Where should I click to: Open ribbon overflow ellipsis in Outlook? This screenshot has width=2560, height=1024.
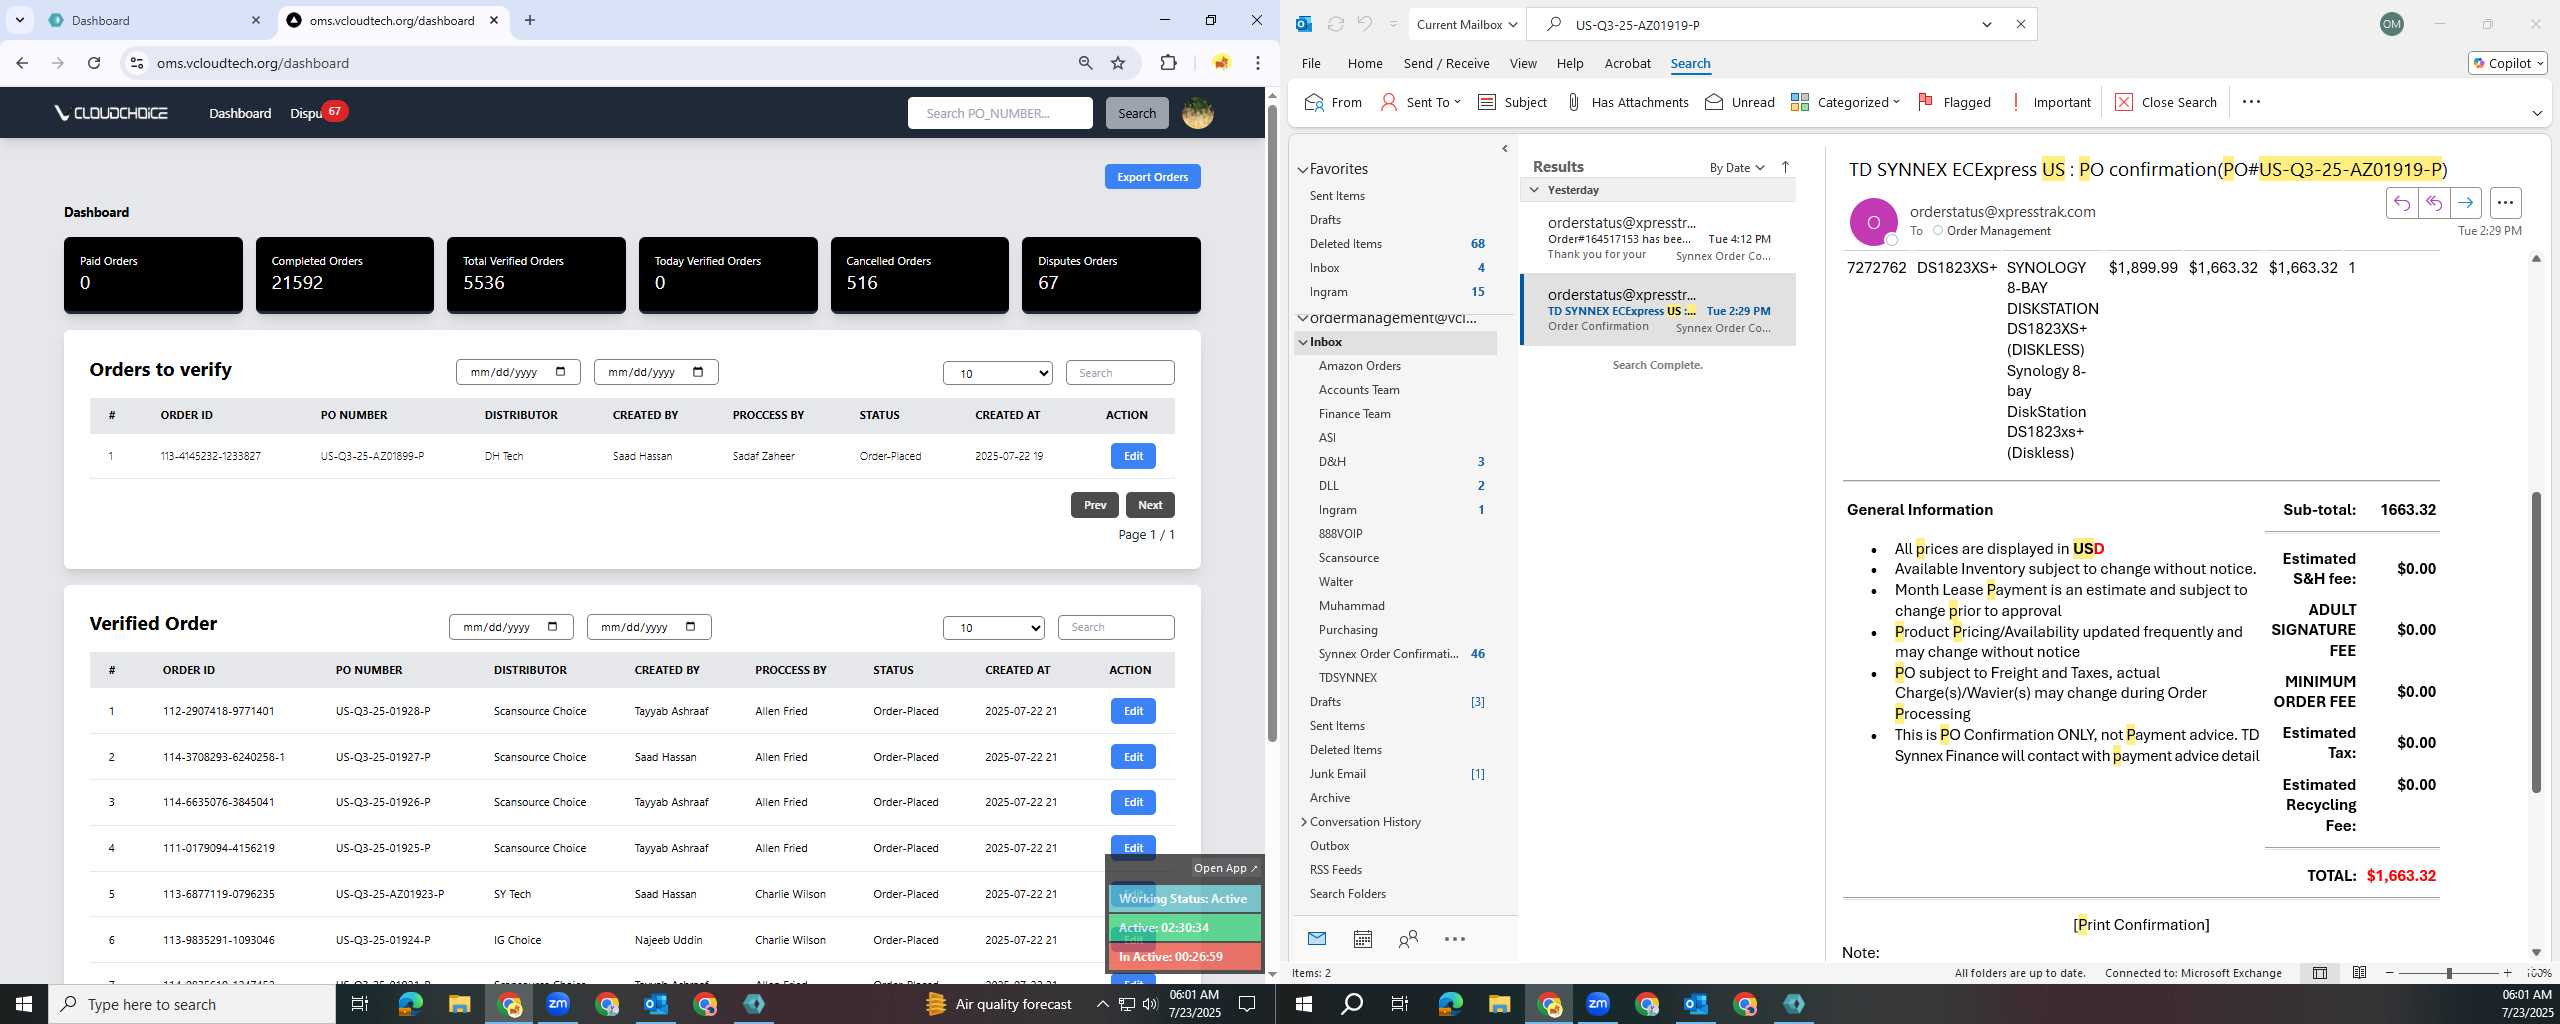(x=2251, y=102)
